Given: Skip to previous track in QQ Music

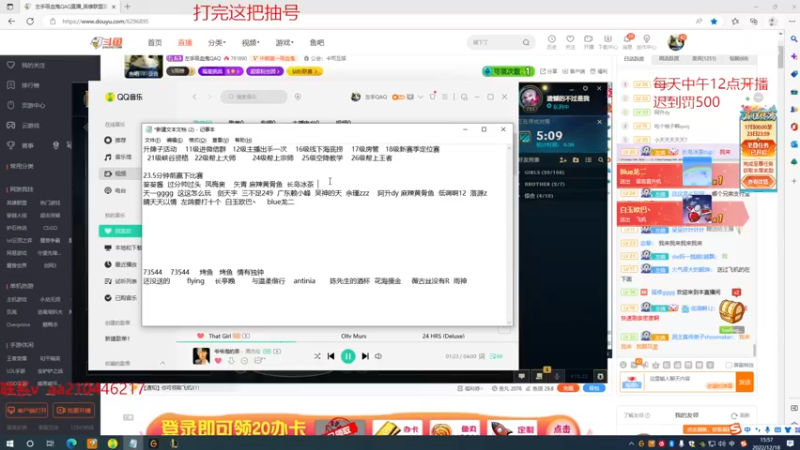Looking at the screenshot, I should 331,356.
